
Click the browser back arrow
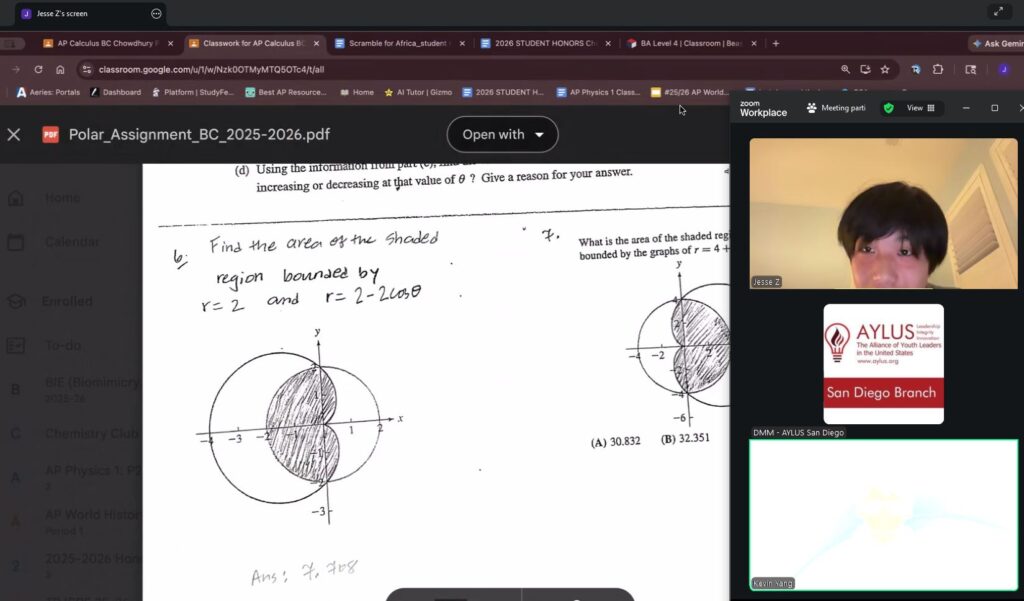(15, 69)
